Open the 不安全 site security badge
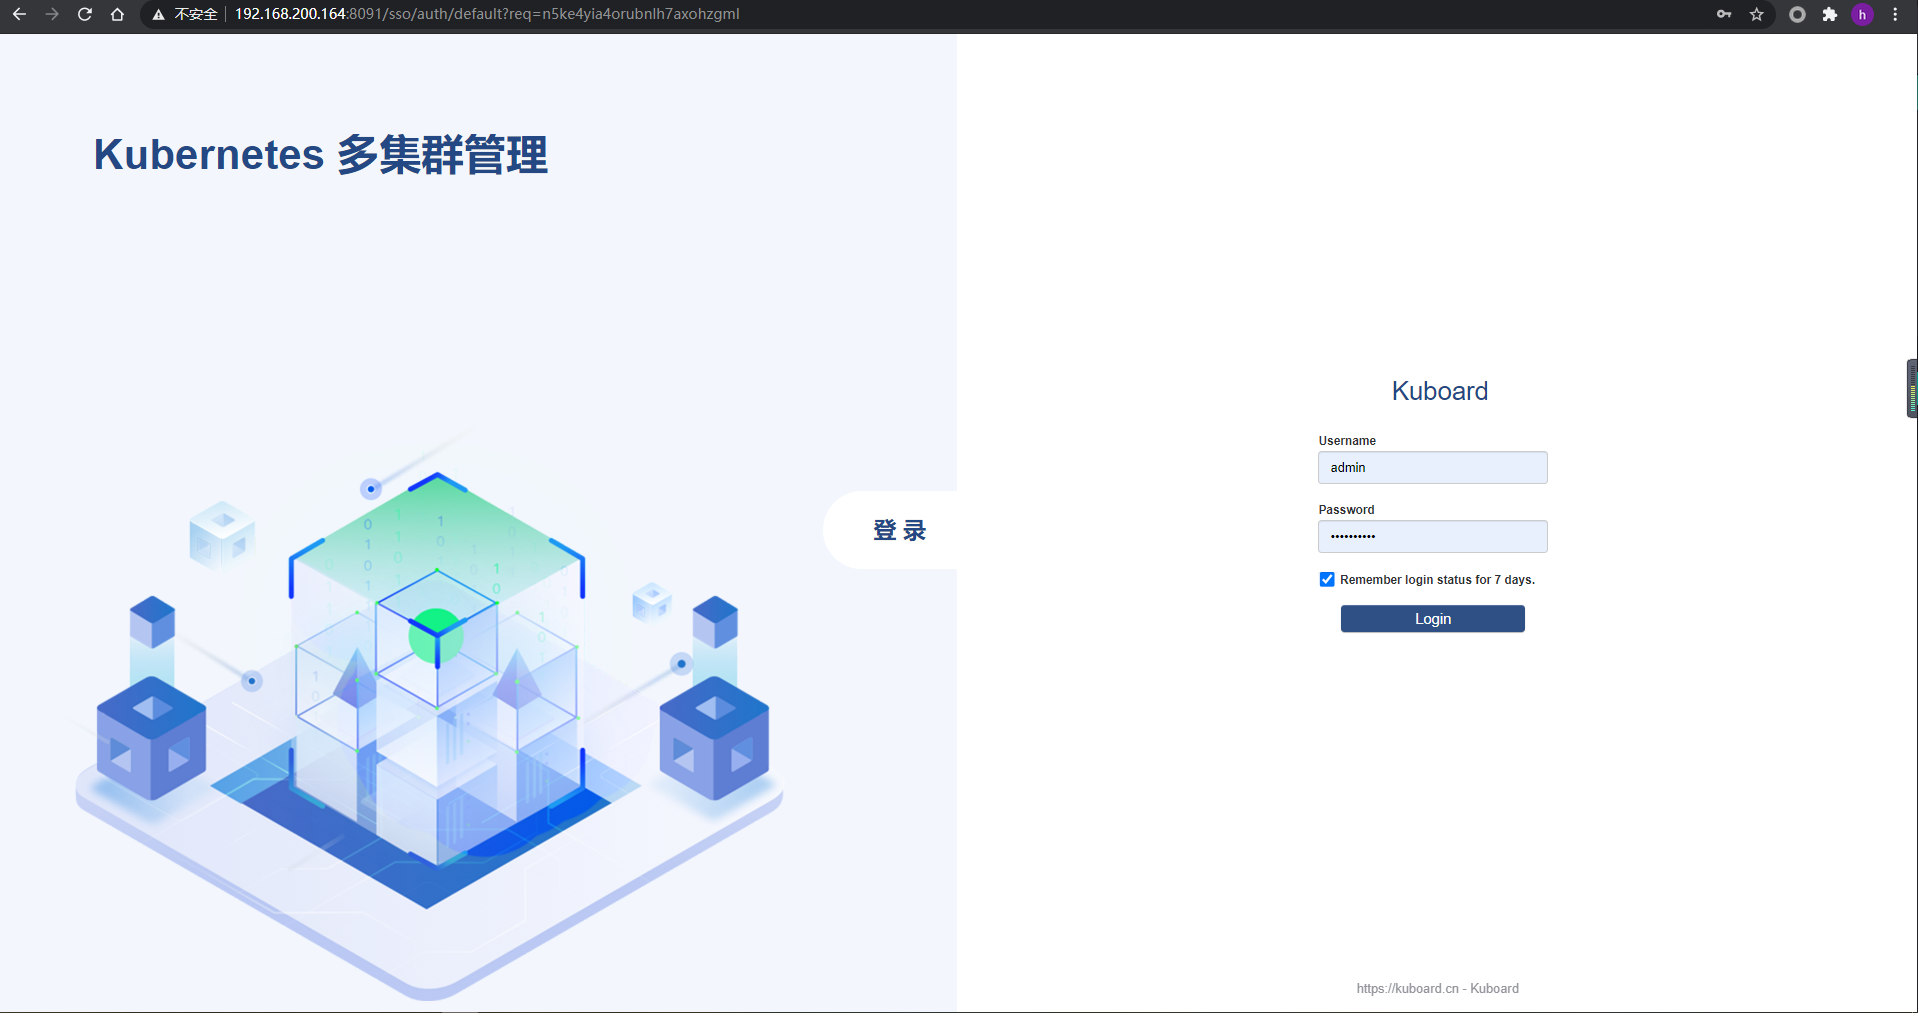 [186, 14]
